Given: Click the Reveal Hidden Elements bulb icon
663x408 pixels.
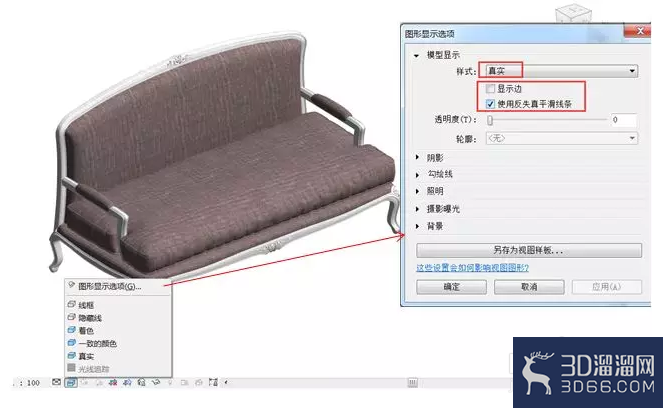Looking at the screenshot, I should (x=170, y=383).
